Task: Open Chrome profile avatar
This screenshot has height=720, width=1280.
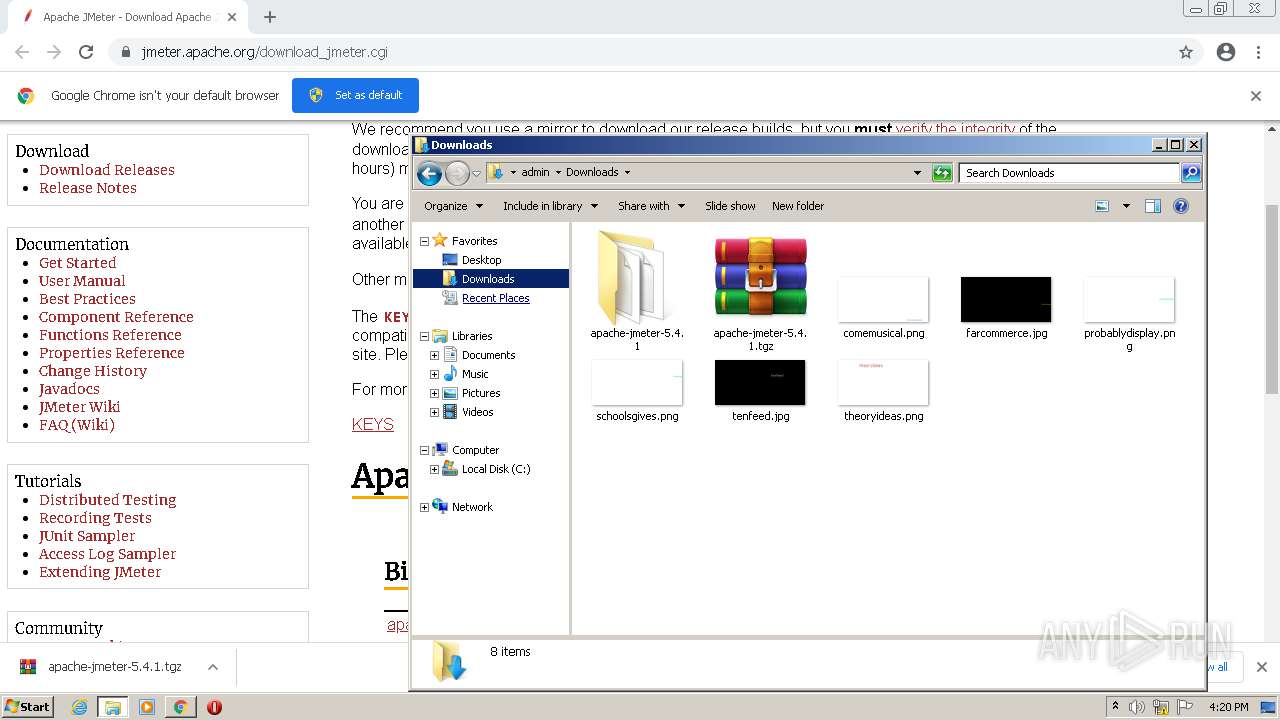Action: pyautogui.click(x=1226, y=52)
